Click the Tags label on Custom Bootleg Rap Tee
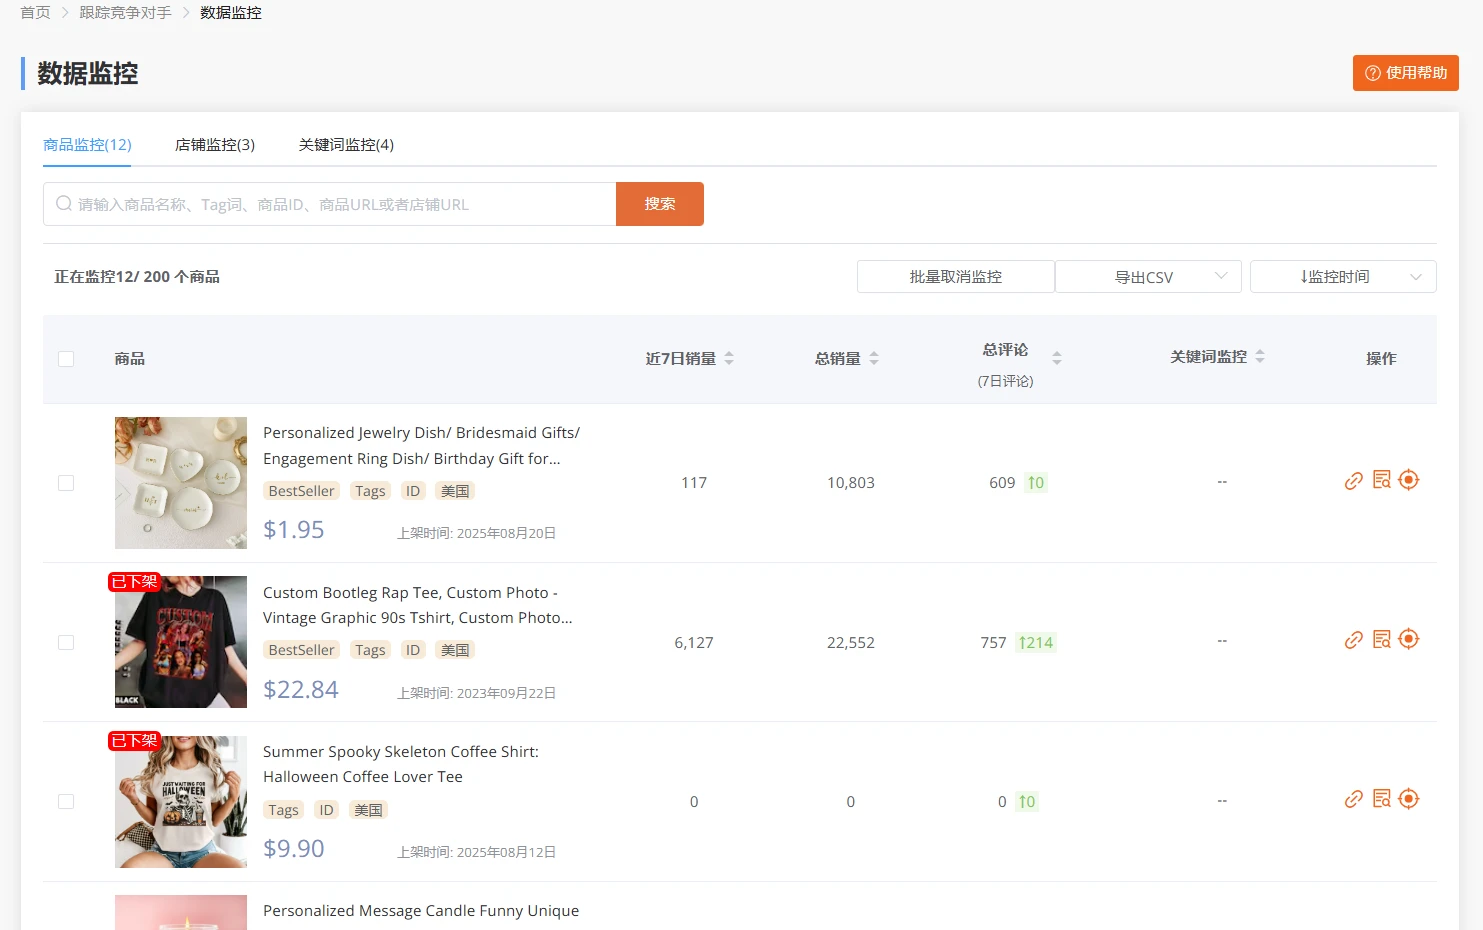Image resolution: width=1483 pixels, height=930 pixels. tap(370, 650)
